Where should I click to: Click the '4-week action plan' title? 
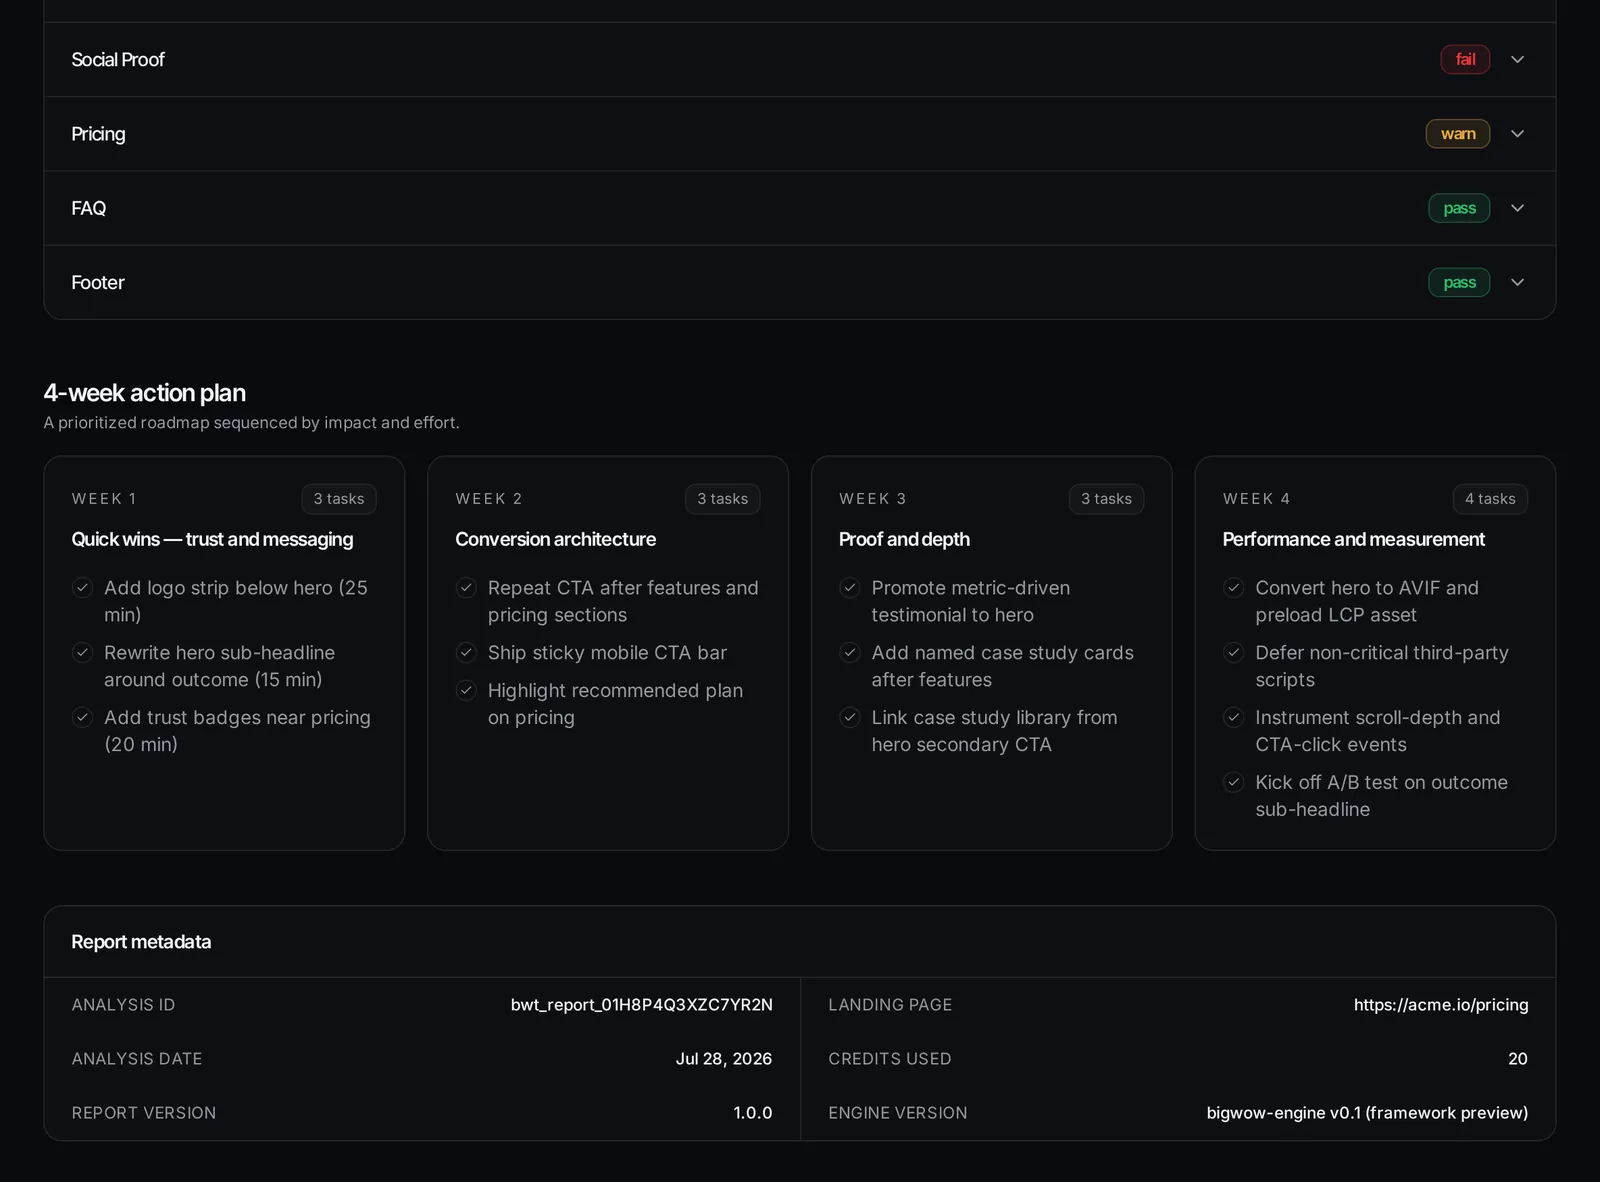144,393
